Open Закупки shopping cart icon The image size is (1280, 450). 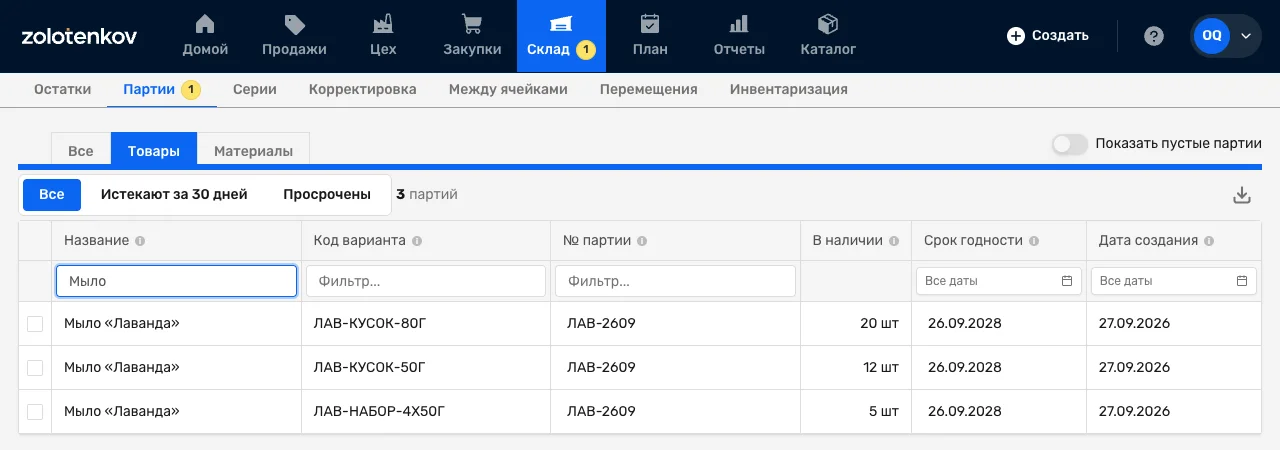tap(472, 24)
